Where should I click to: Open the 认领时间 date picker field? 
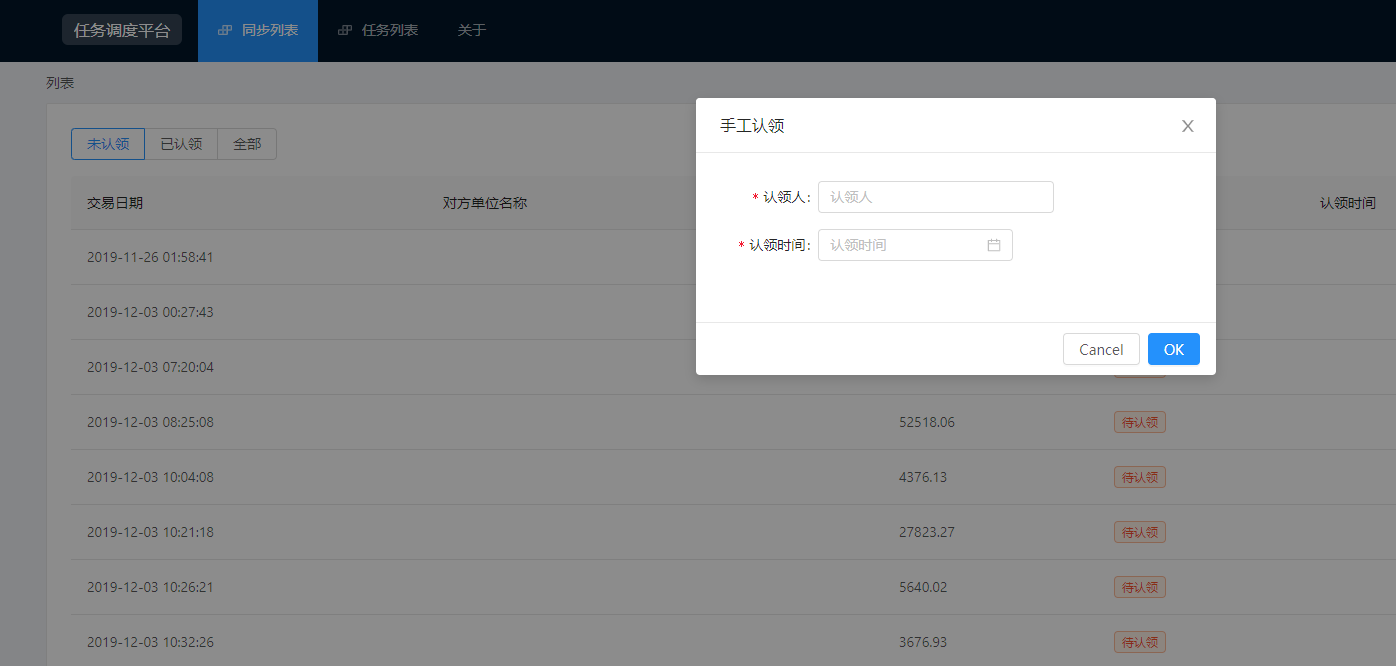click(x=915, y=245)
